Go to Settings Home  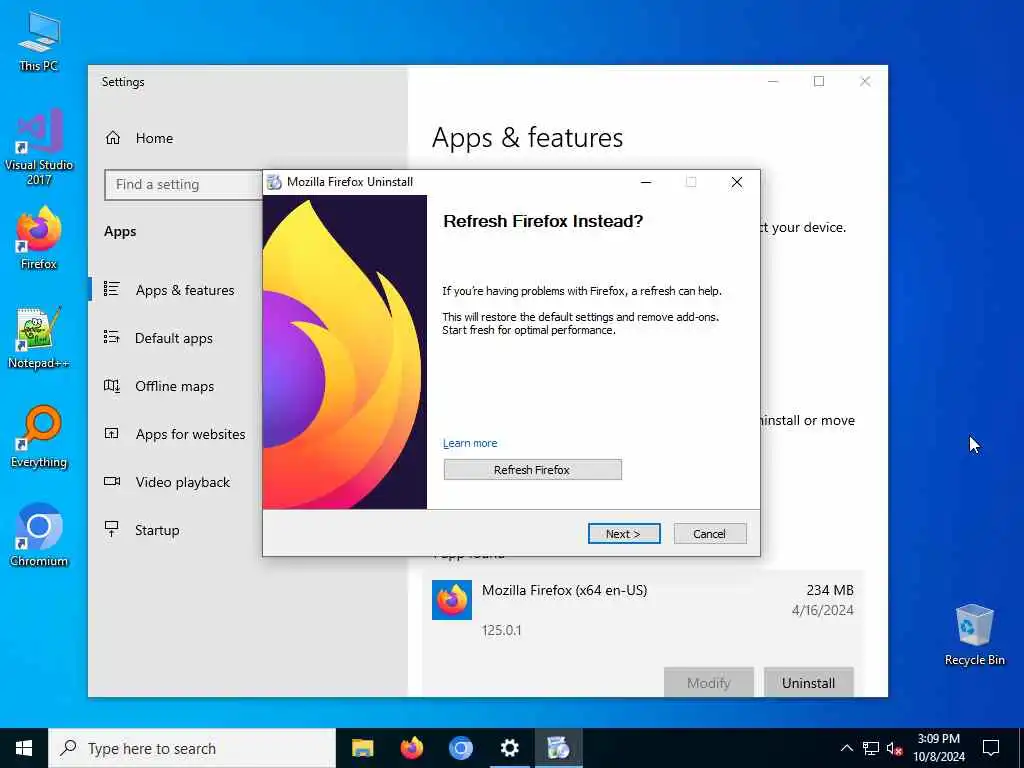pyautogui.click(x=154, y=138)
